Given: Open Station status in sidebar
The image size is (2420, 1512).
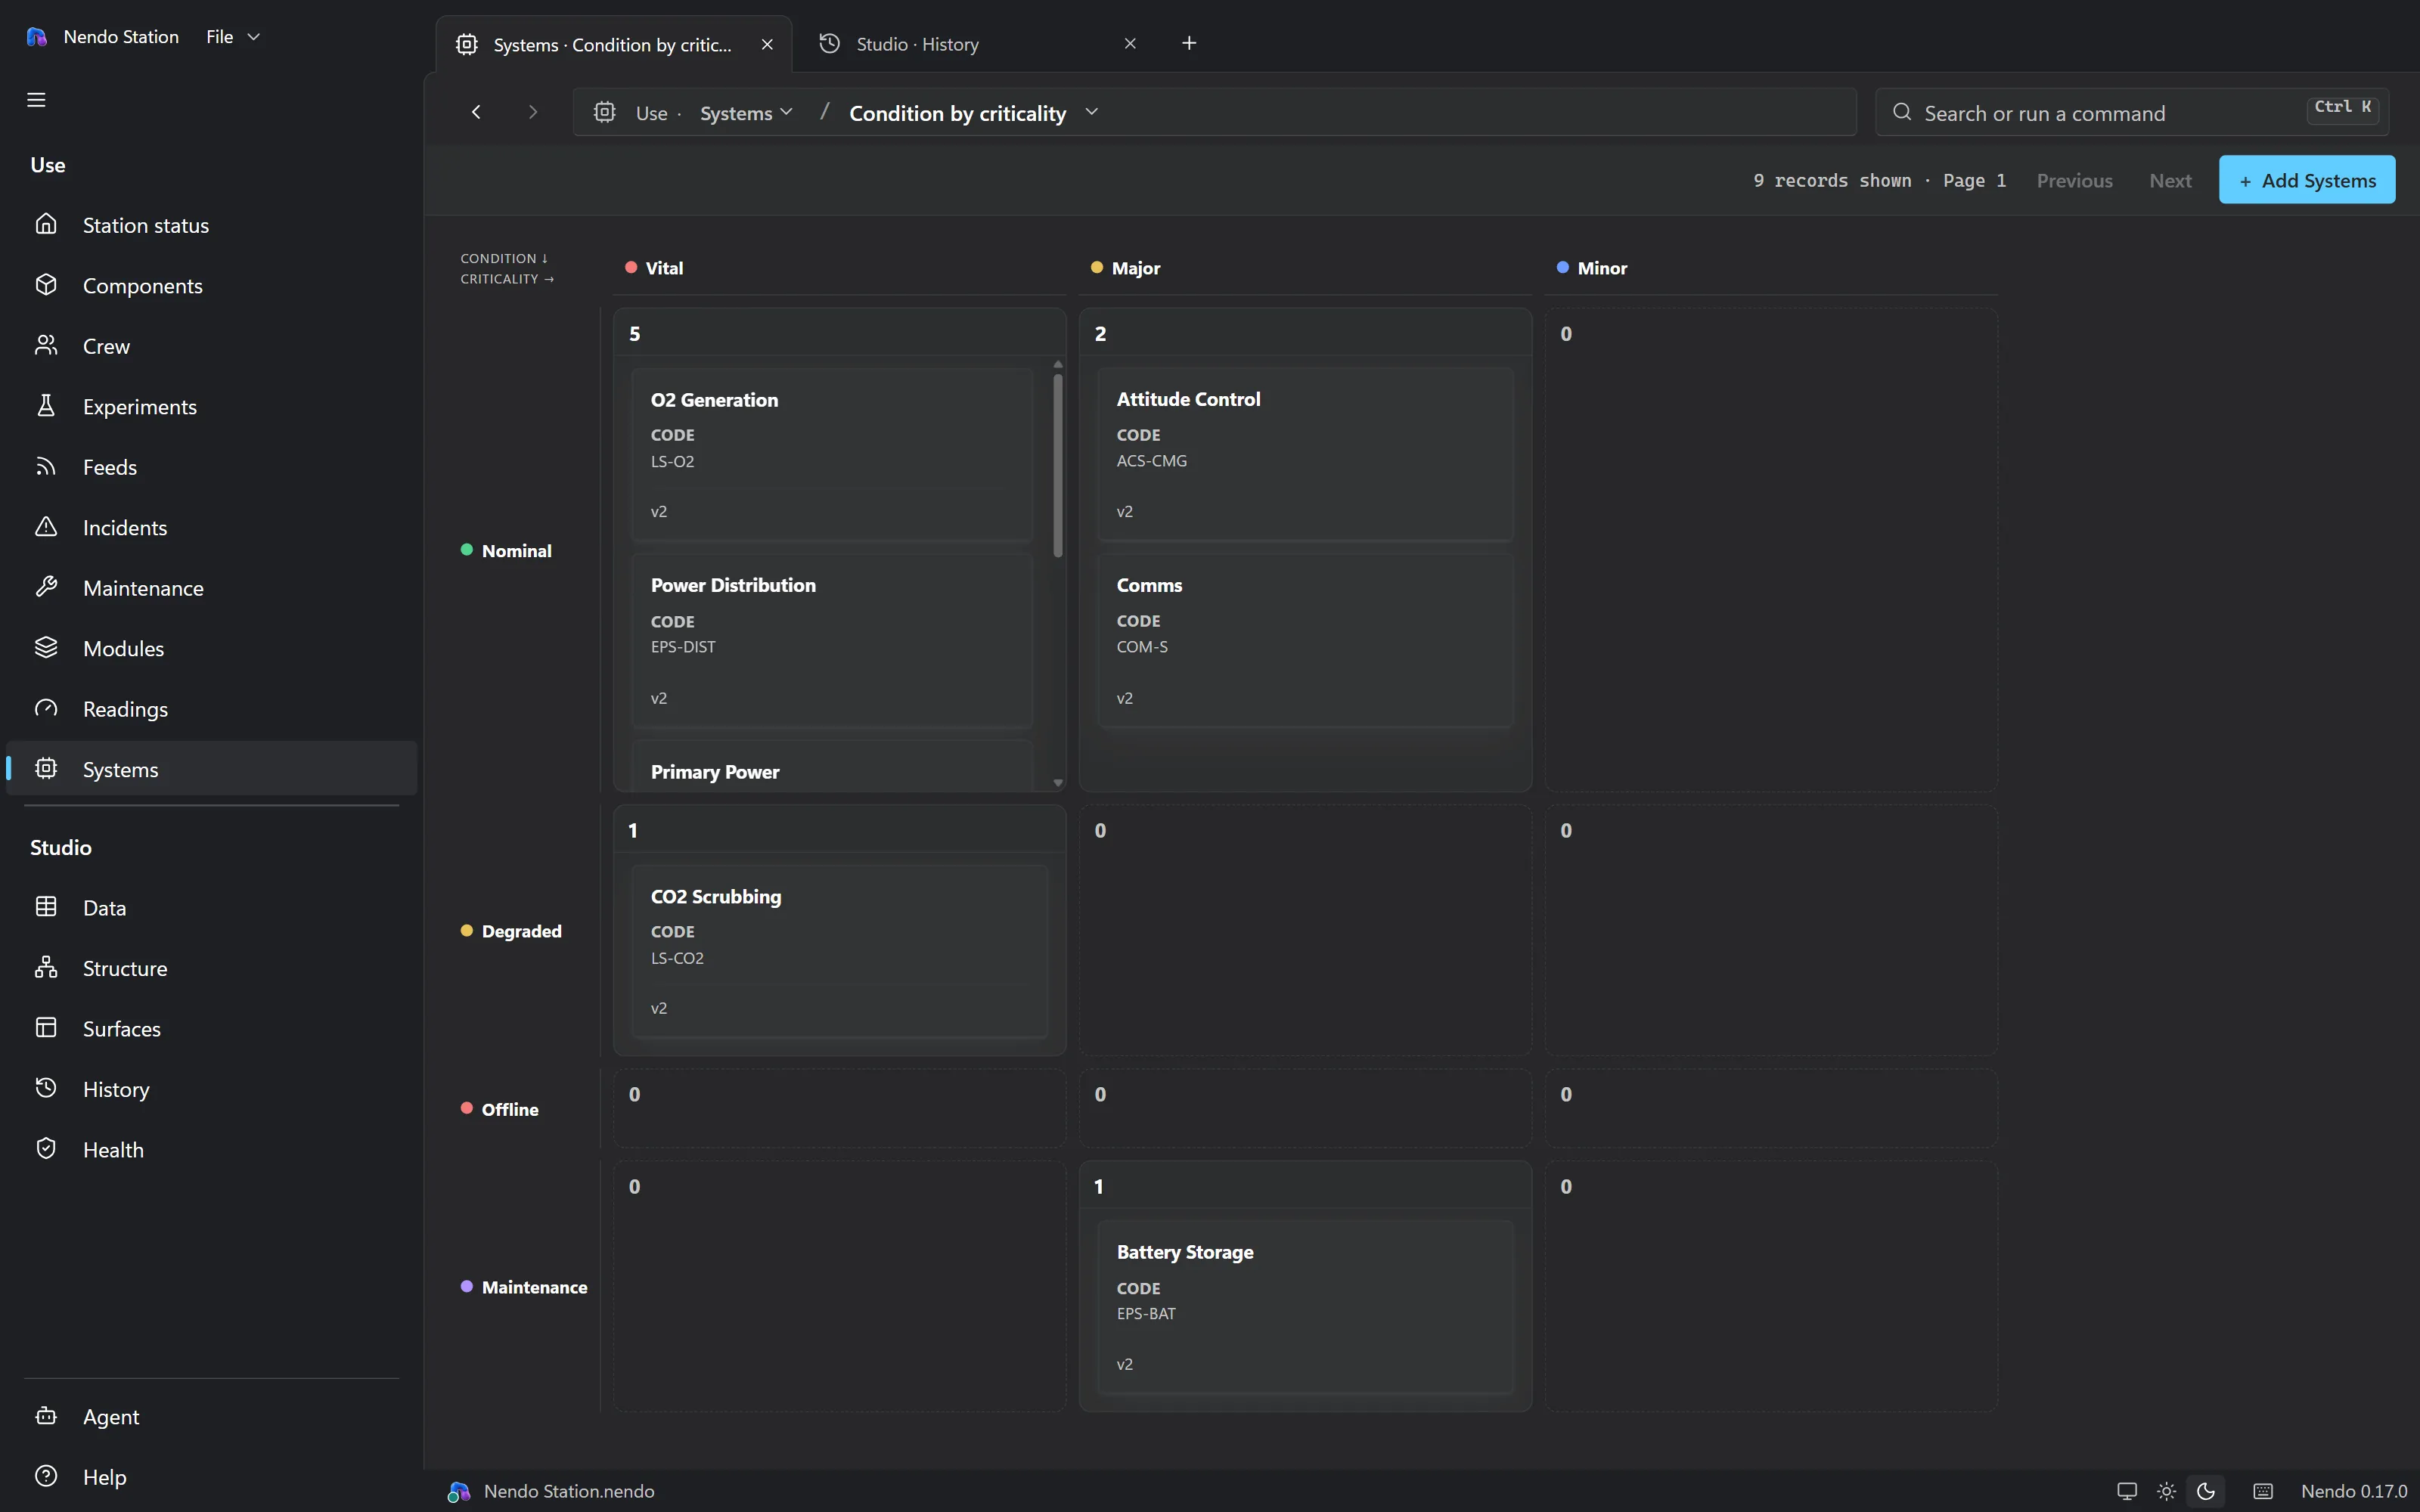Looking at the screenshot, I should (x=211, y=225).
